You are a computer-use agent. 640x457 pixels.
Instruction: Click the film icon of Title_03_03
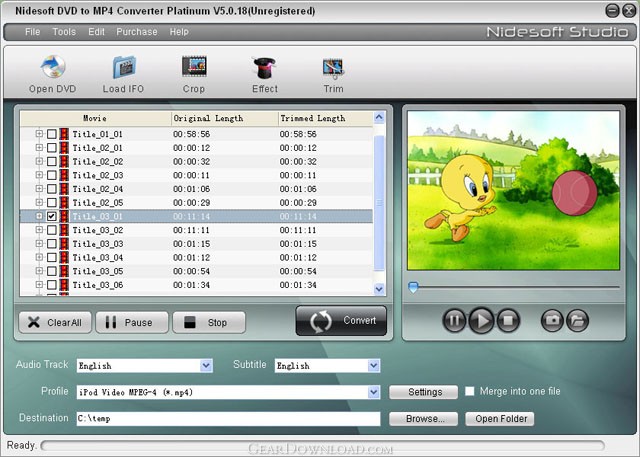(x=64, y=244)
